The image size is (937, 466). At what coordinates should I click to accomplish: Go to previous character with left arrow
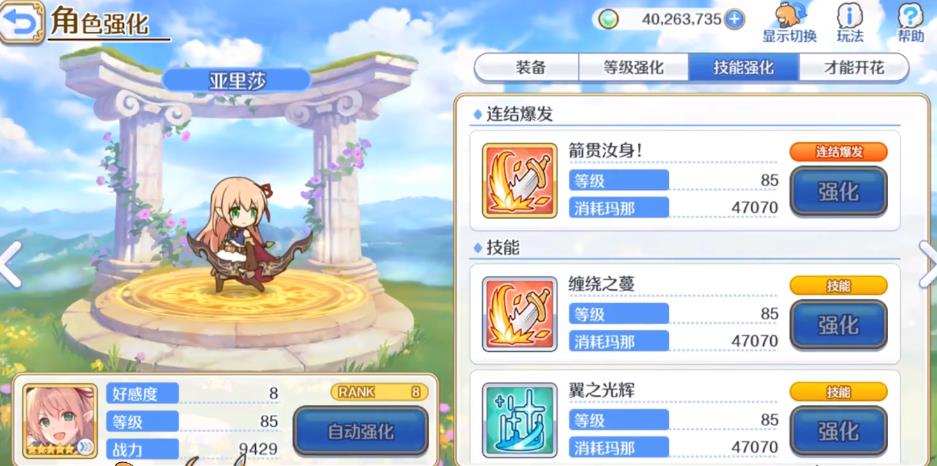[x=9, y=264]
